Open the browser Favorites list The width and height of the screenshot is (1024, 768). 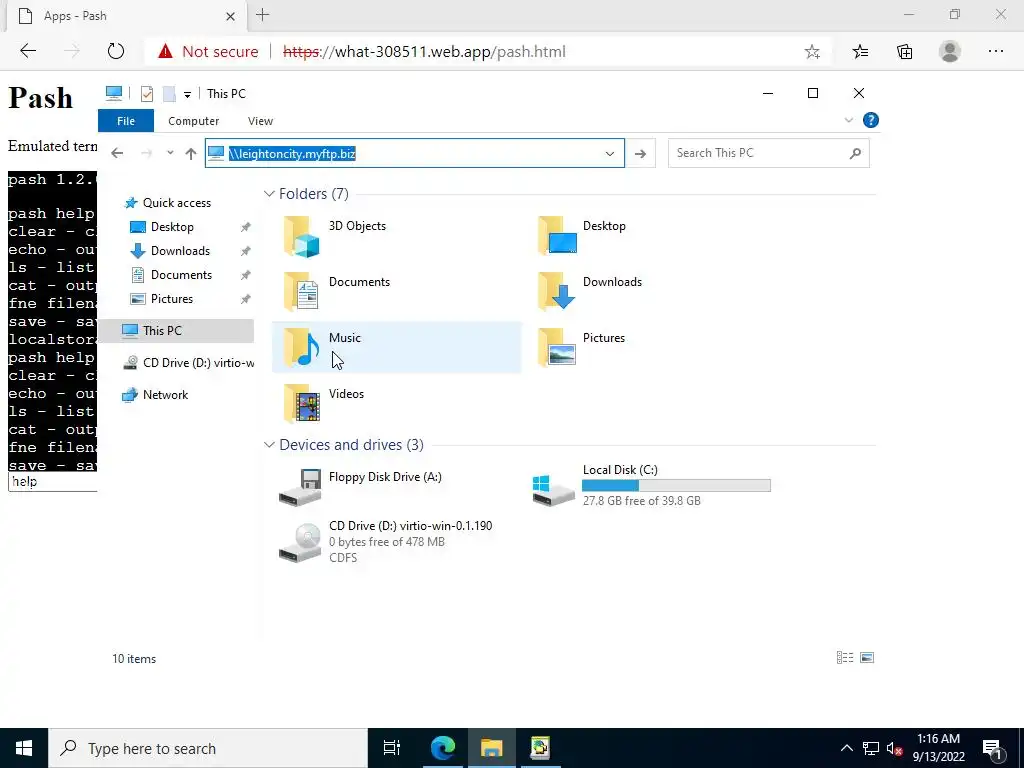point(860,52)
